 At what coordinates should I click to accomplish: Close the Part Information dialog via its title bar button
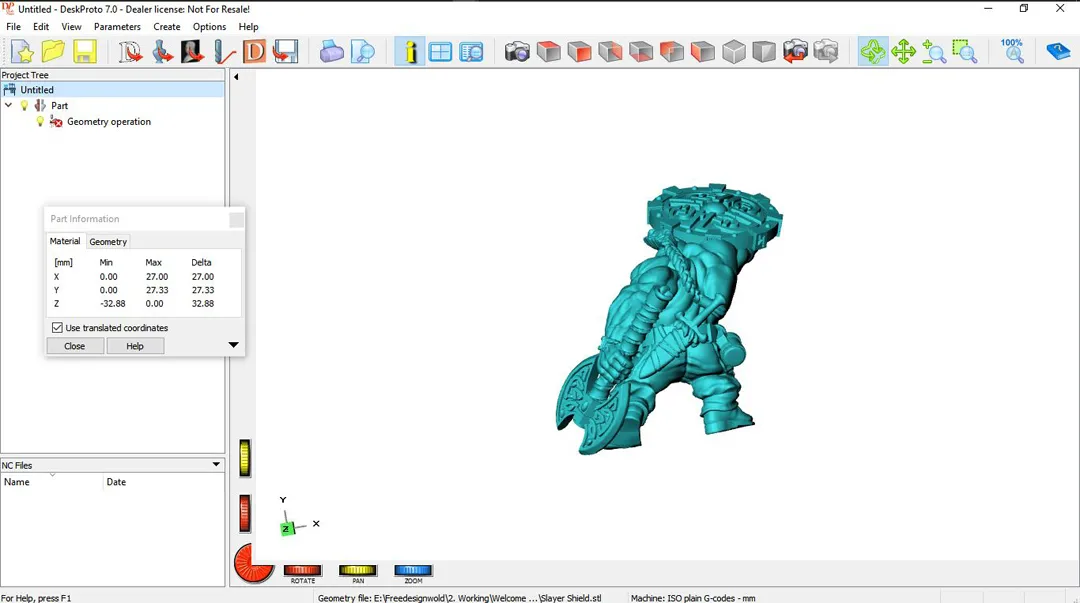coord(236,219)
